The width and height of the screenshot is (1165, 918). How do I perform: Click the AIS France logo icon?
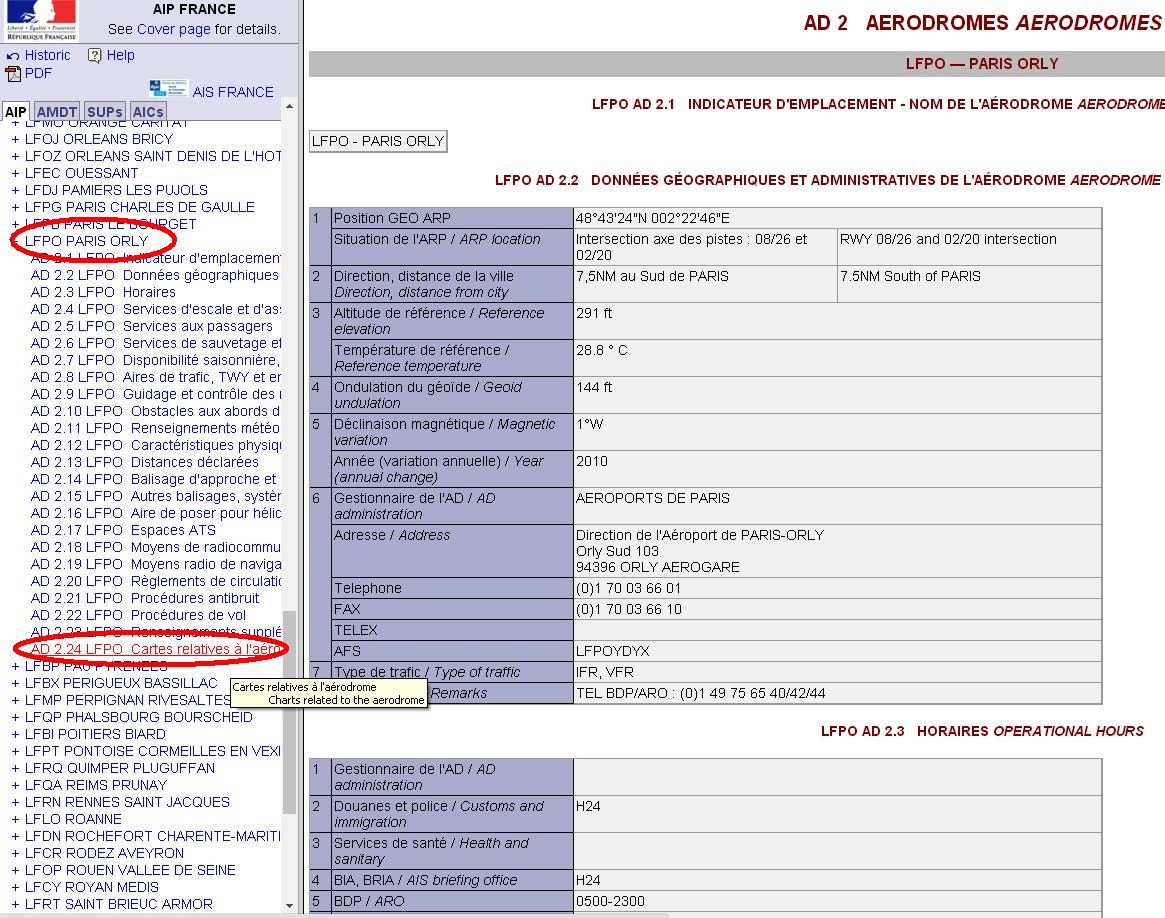(x=168, y=88)
